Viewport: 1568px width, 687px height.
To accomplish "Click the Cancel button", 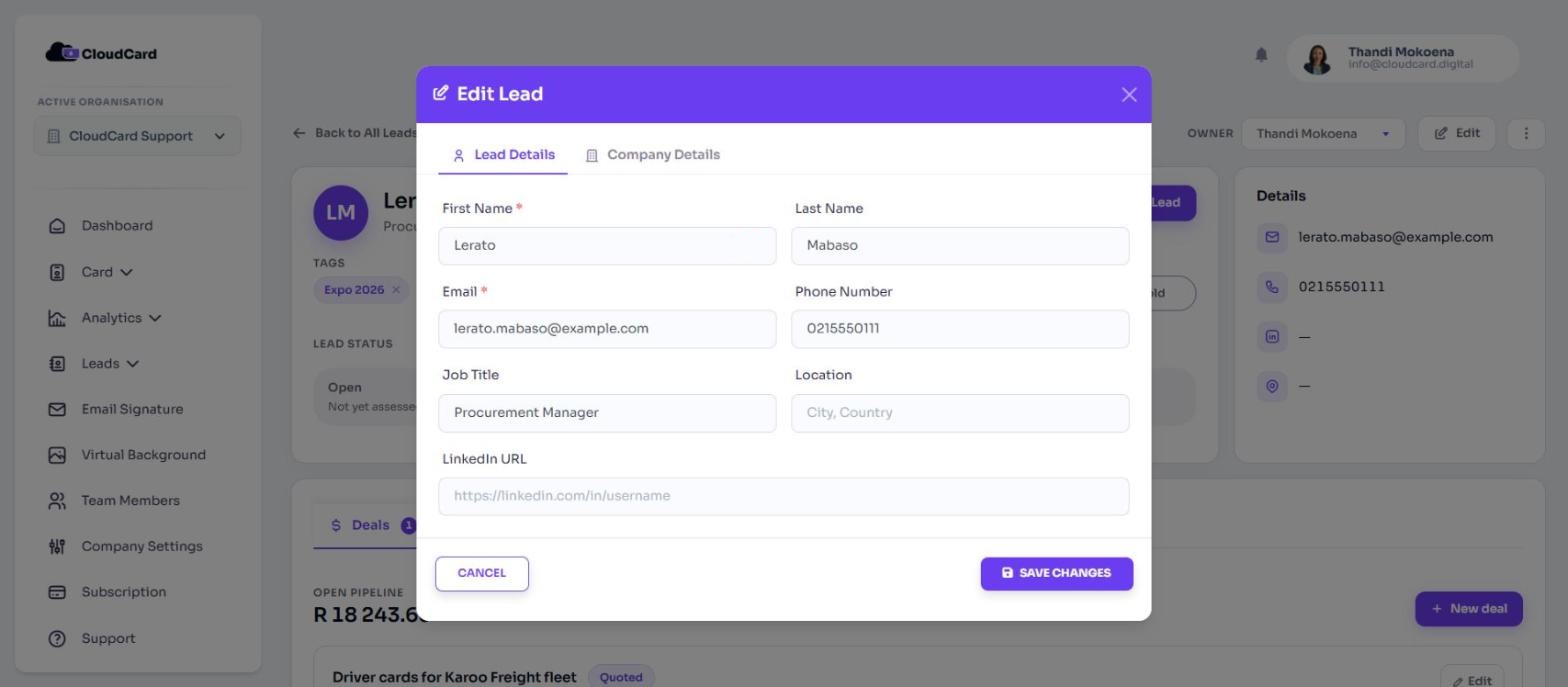I will 482,574.
